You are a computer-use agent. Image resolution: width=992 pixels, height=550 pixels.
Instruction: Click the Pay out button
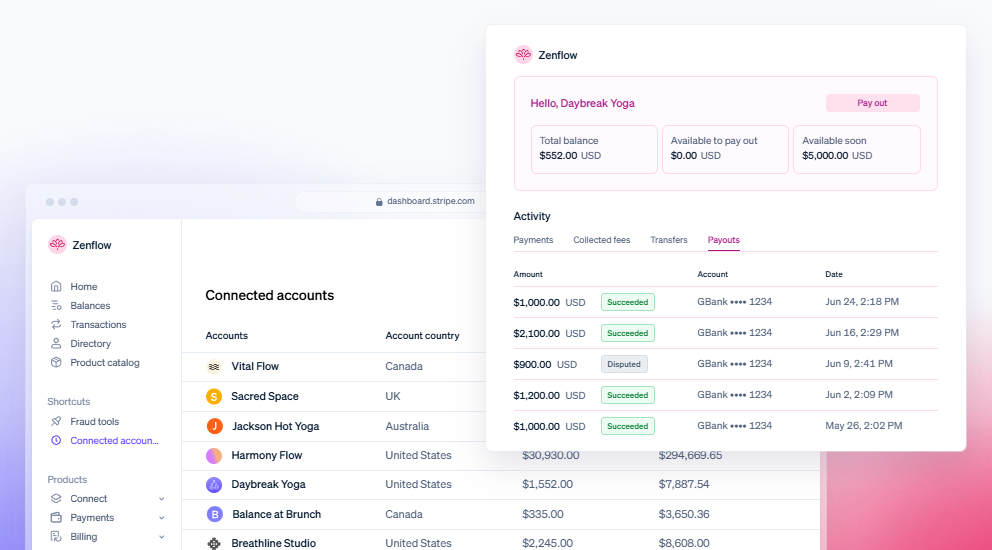tap(872, 103)
